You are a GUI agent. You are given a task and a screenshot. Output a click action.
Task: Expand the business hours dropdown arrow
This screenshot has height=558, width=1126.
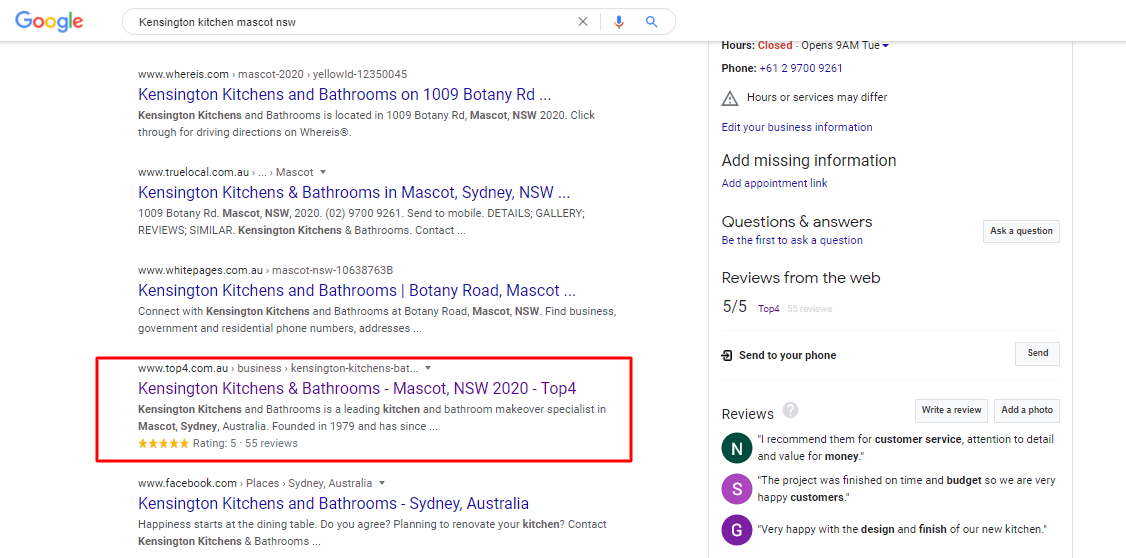[x=886, y=45]
